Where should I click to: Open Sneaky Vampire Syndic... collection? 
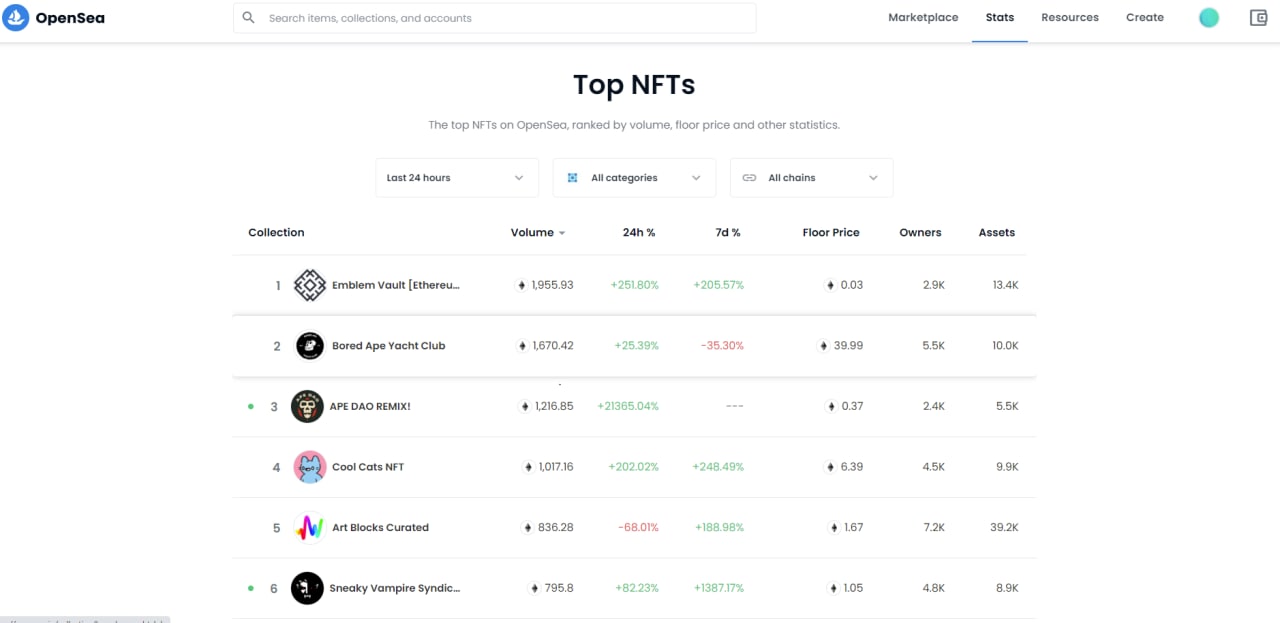395,588
